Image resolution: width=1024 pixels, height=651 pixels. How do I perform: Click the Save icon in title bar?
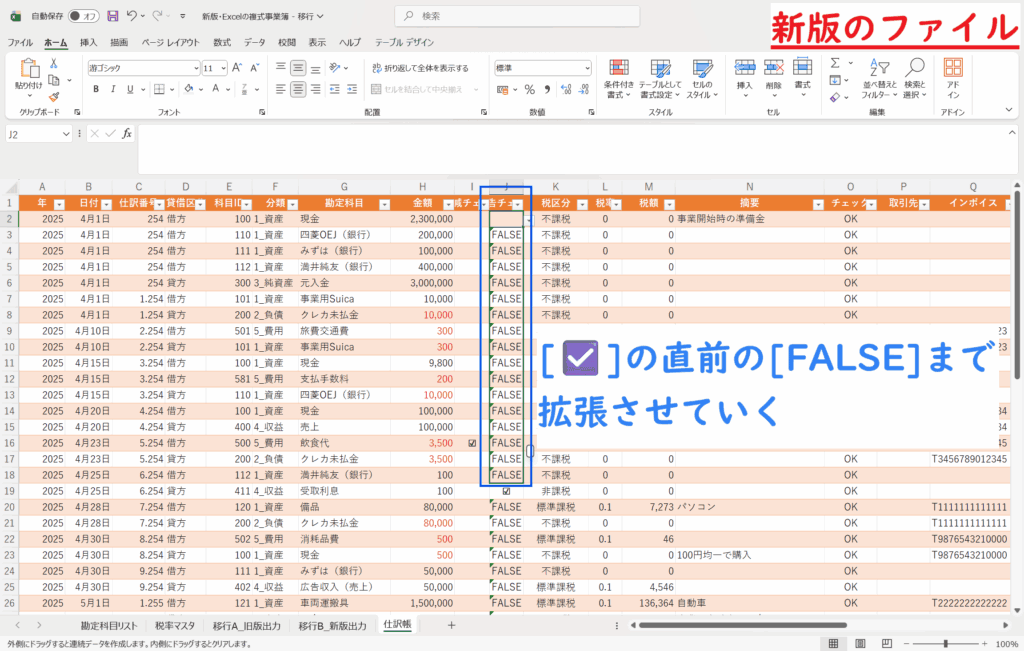point(112,17)
